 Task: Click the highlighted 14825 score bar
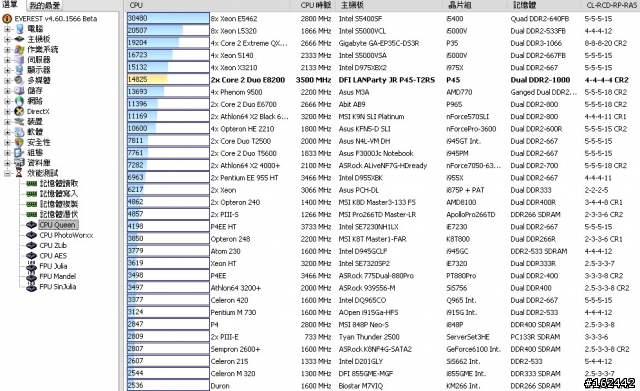(x=168, y=80)
